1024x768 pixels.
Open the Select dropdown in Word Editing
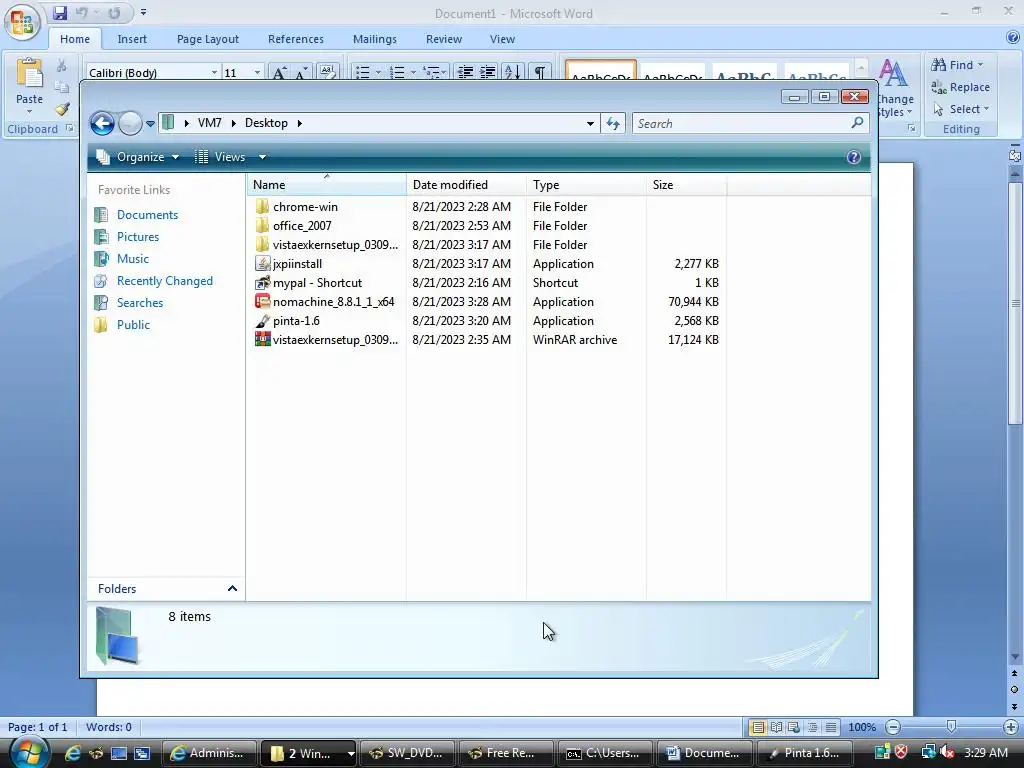(961, 109)
